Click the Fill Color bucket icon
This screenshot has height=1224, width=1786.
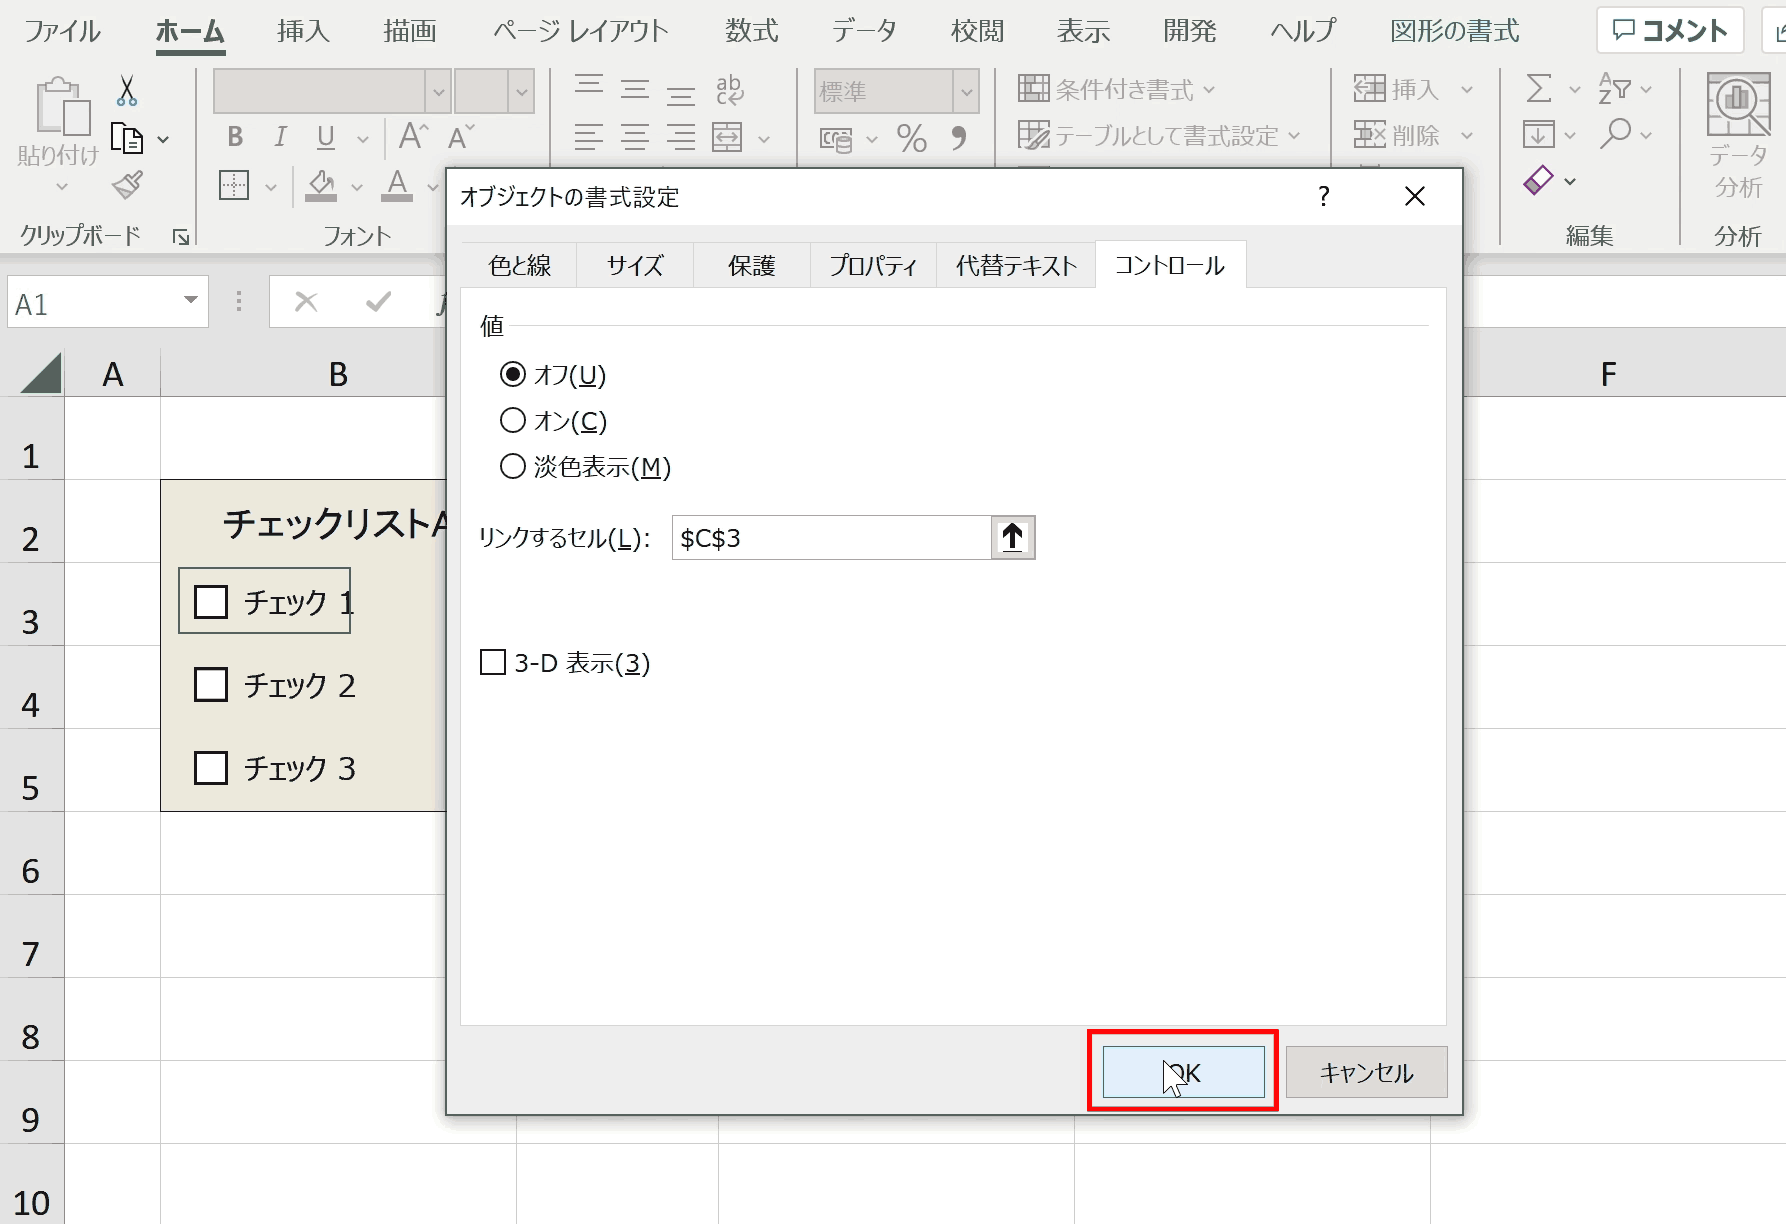[x=321, y=185]
